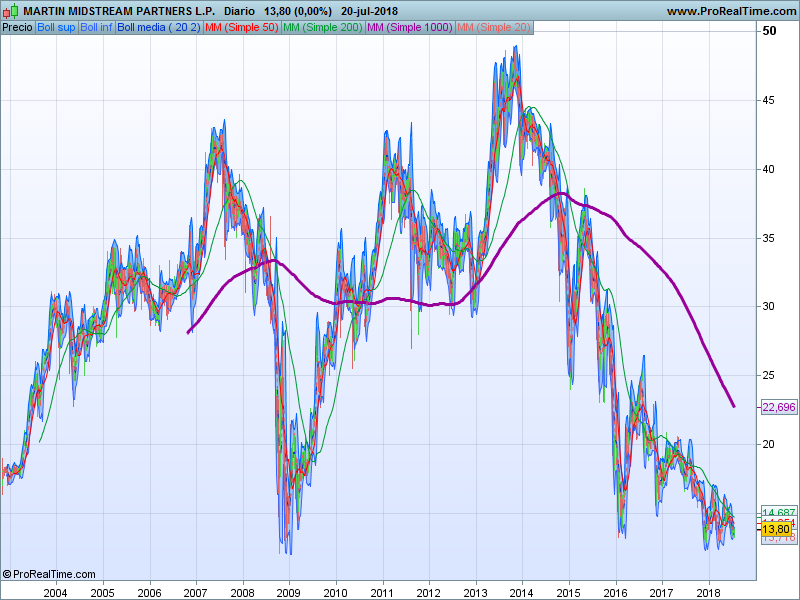Image resolution: width=800 pixels, height=600 pixels.
Task: Select the 2012 time axis label
Action: [429, 593]
